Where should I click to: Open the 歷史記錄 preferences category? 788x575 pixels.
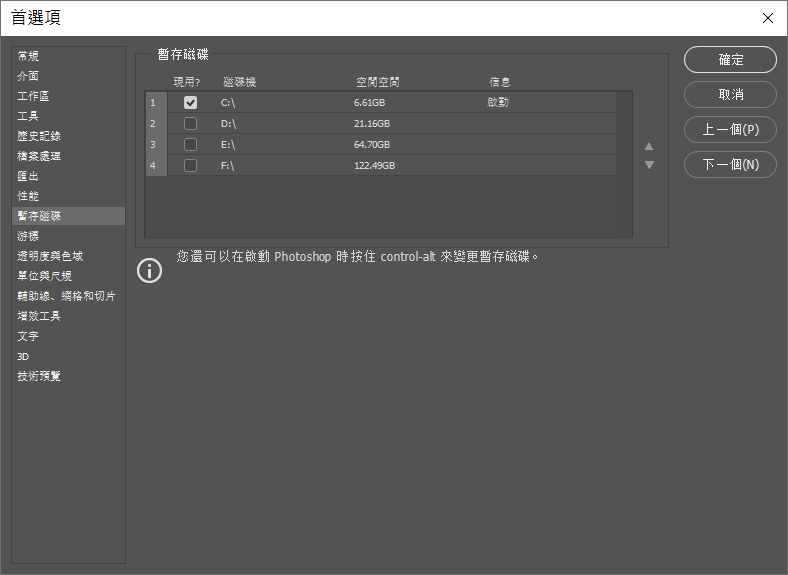click(68, 136)
